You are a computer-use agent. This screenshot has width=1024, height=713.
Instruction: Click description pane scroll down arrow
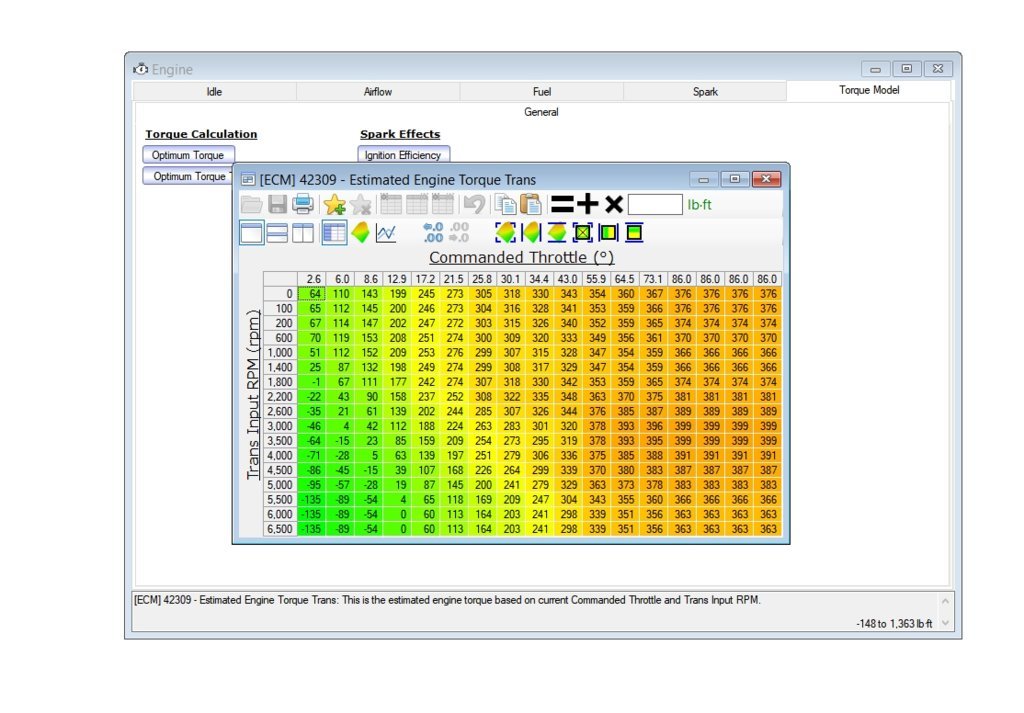[x=945, y=624]
